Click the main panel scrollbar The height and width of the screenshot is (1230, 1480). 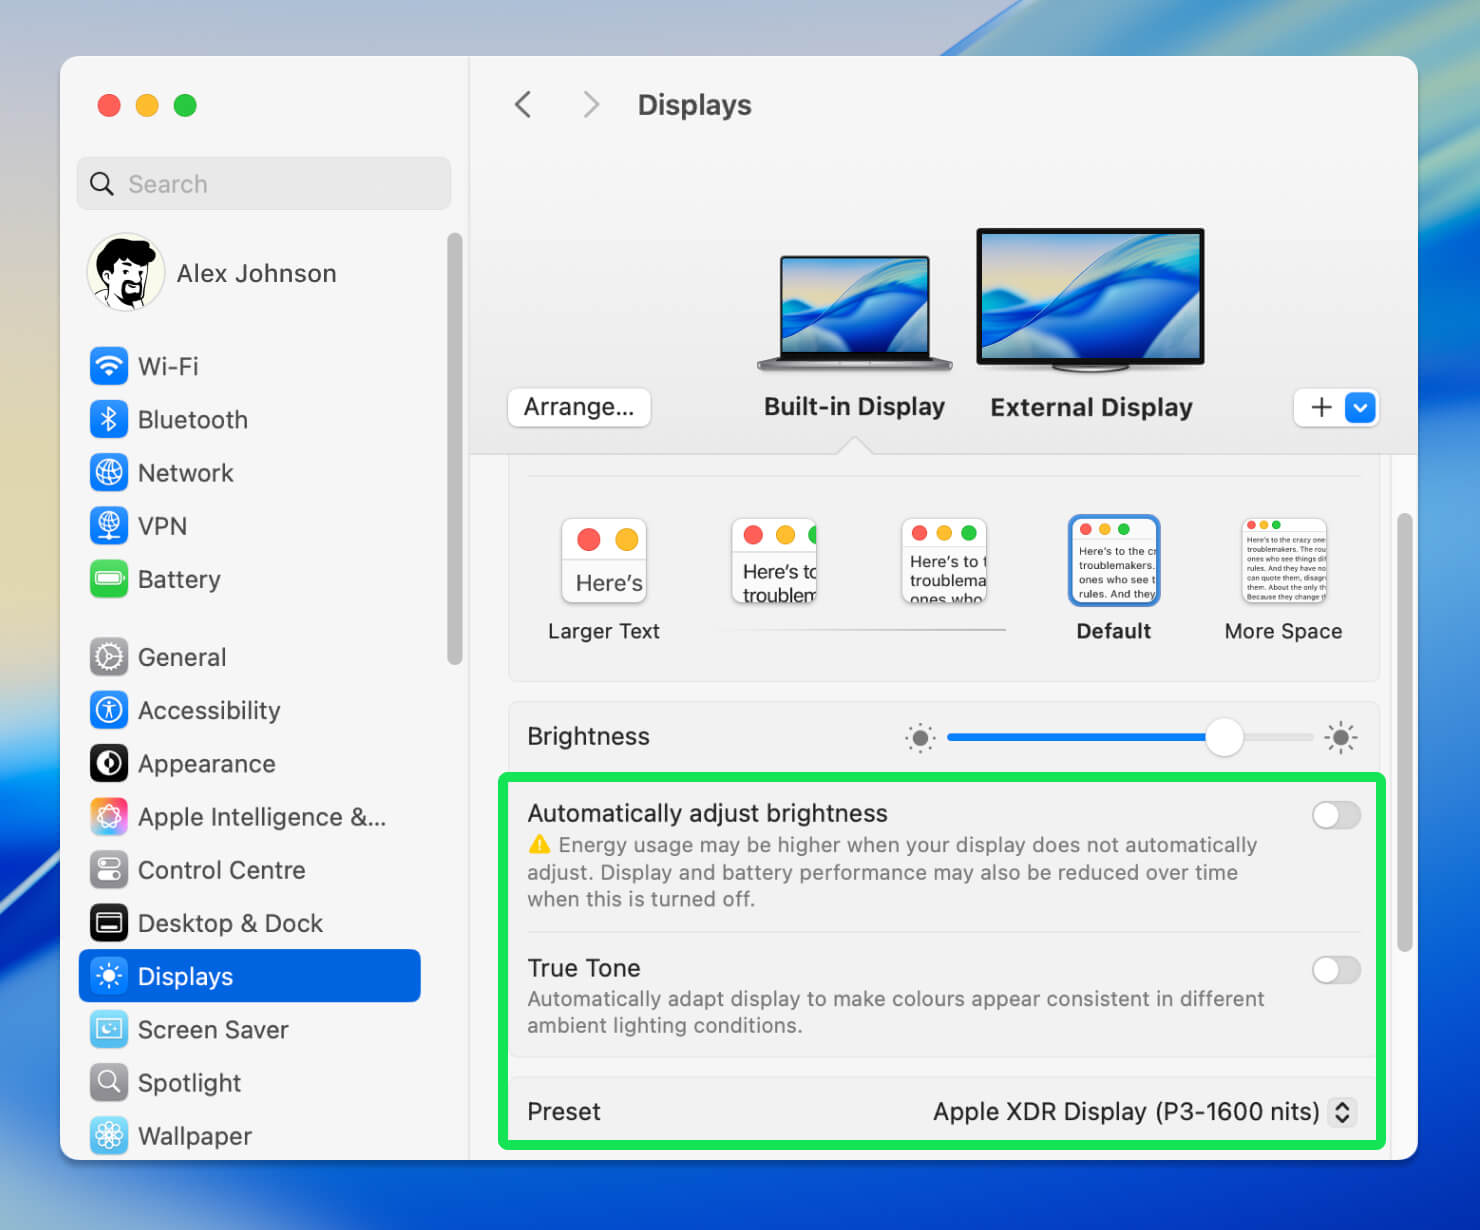(1405, 732)
